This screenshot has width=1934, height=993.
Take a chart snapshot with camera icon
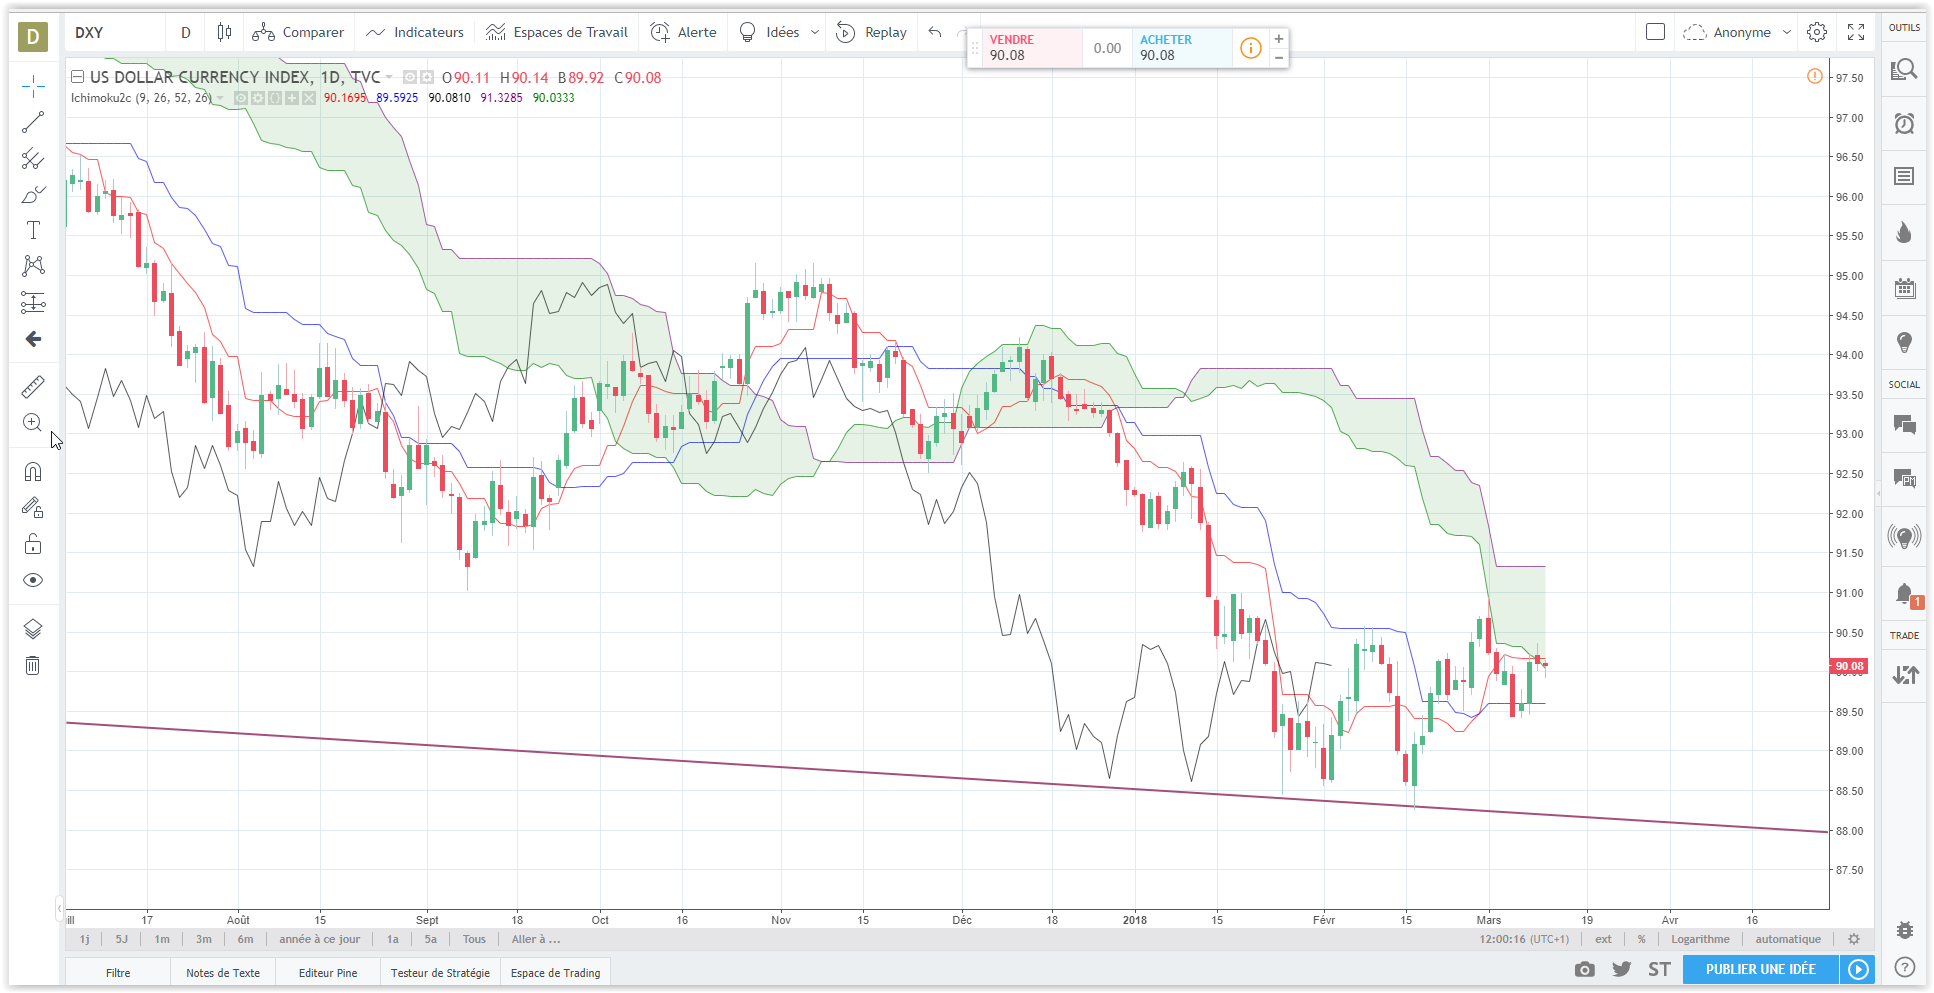[1585, 969]
